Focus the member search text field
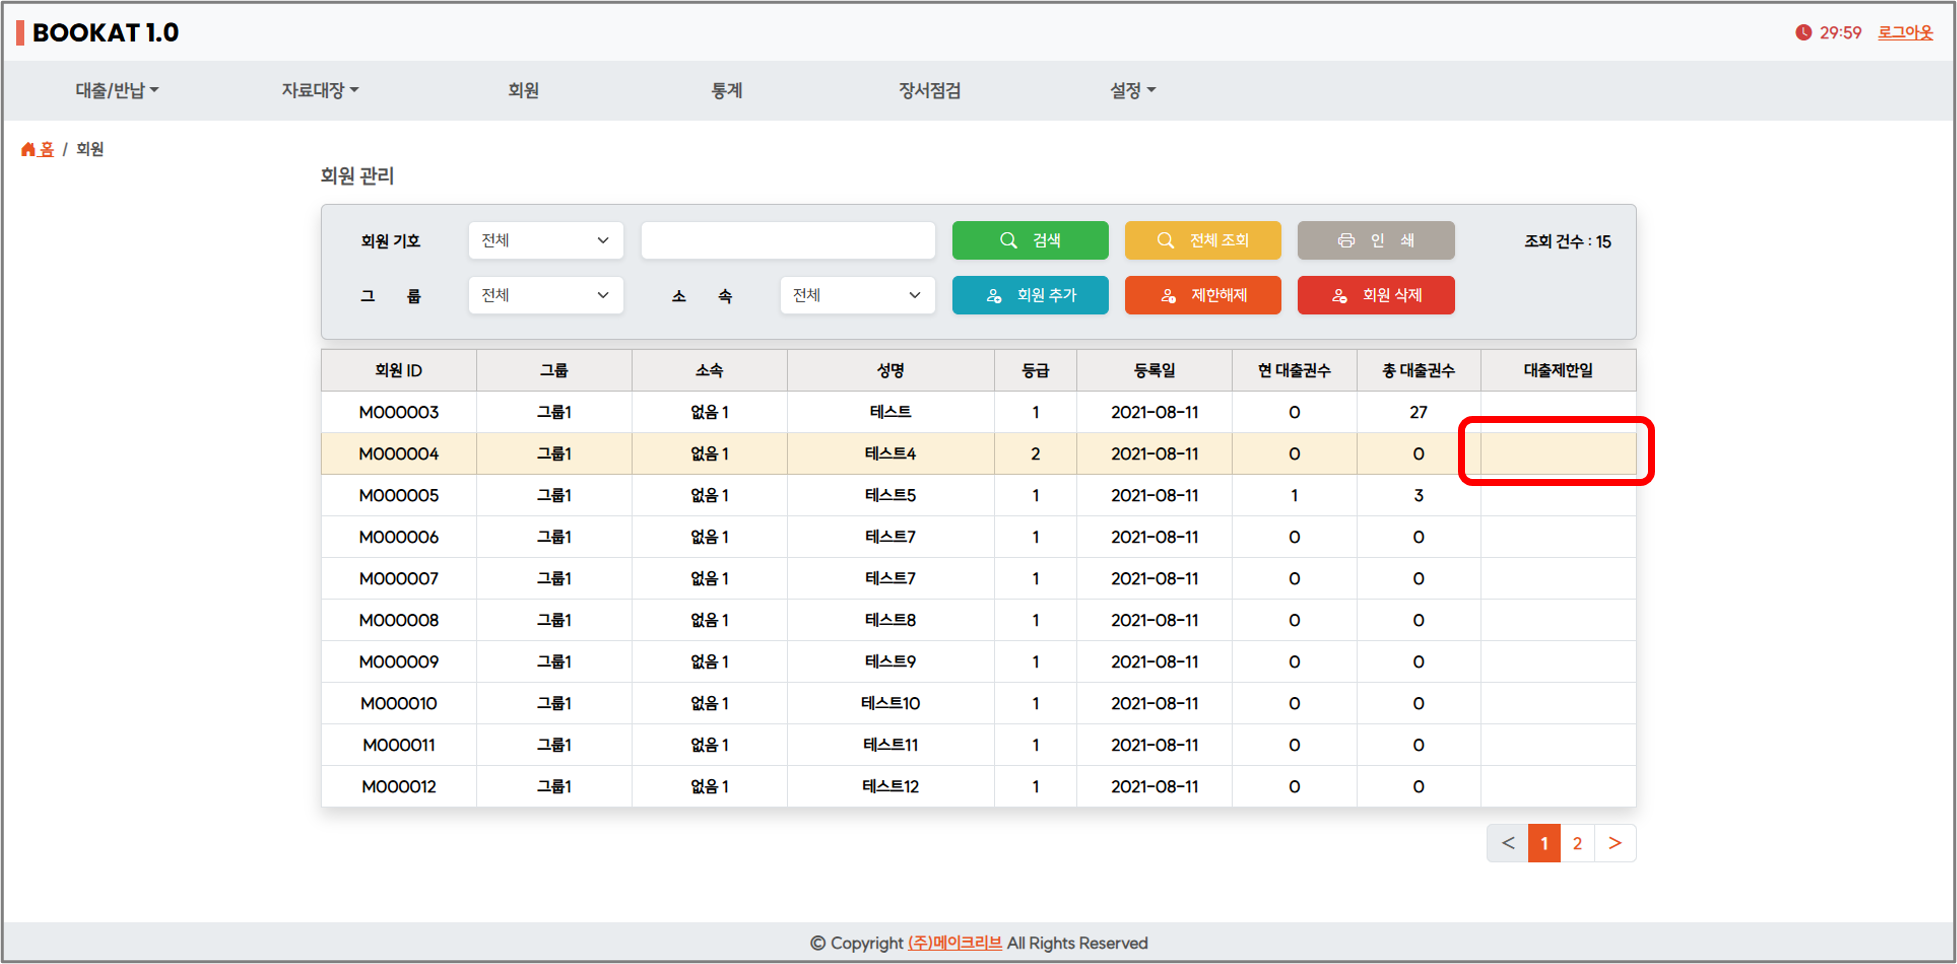1957x964 pixels. (x=788, y=241)
